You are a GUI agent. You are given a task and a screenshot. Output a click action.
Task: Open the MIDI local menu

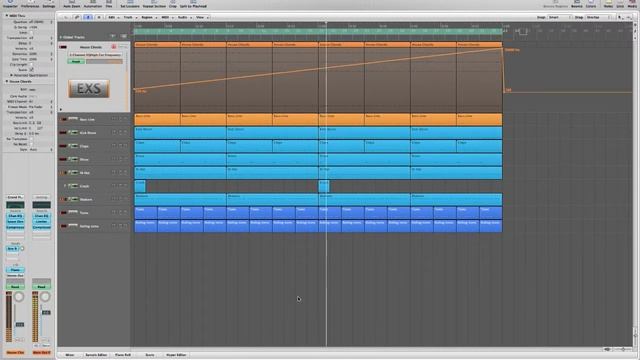point(167,18)
